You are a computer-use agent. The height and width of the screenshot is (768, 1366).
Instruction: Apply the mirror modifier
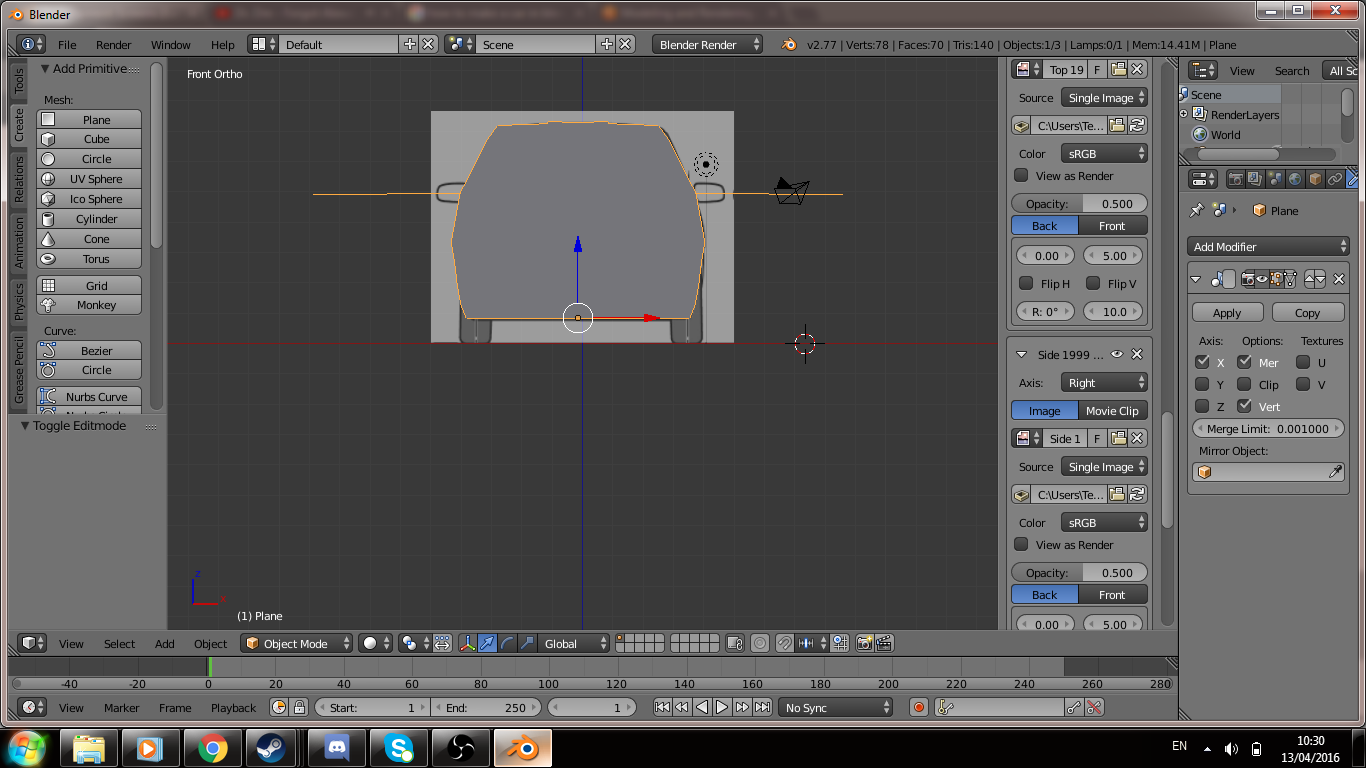1227,313
